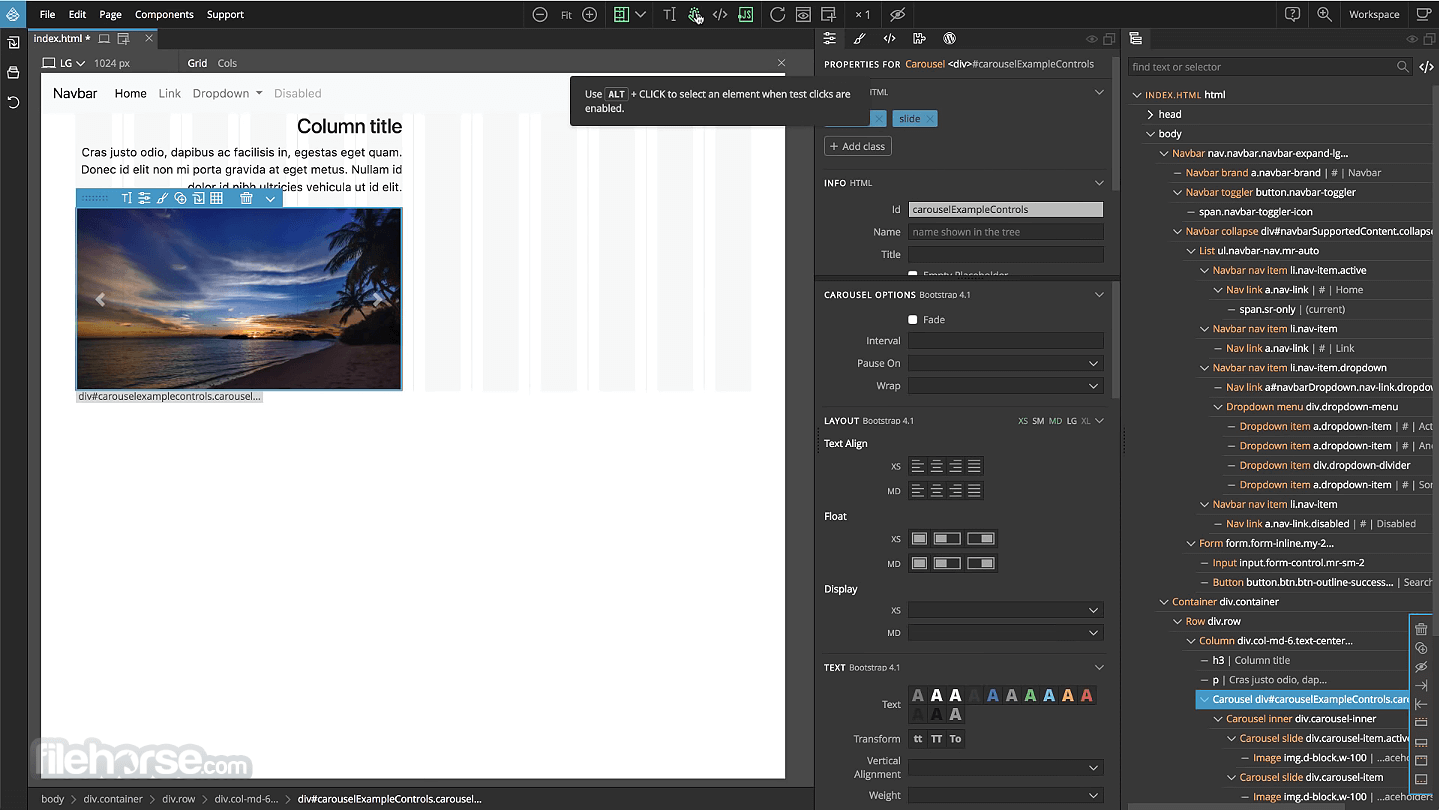Zoom out the page view with minus icon
This screenshot has width=1439, height=810.
pyautogui.click(x=540, y=14)
